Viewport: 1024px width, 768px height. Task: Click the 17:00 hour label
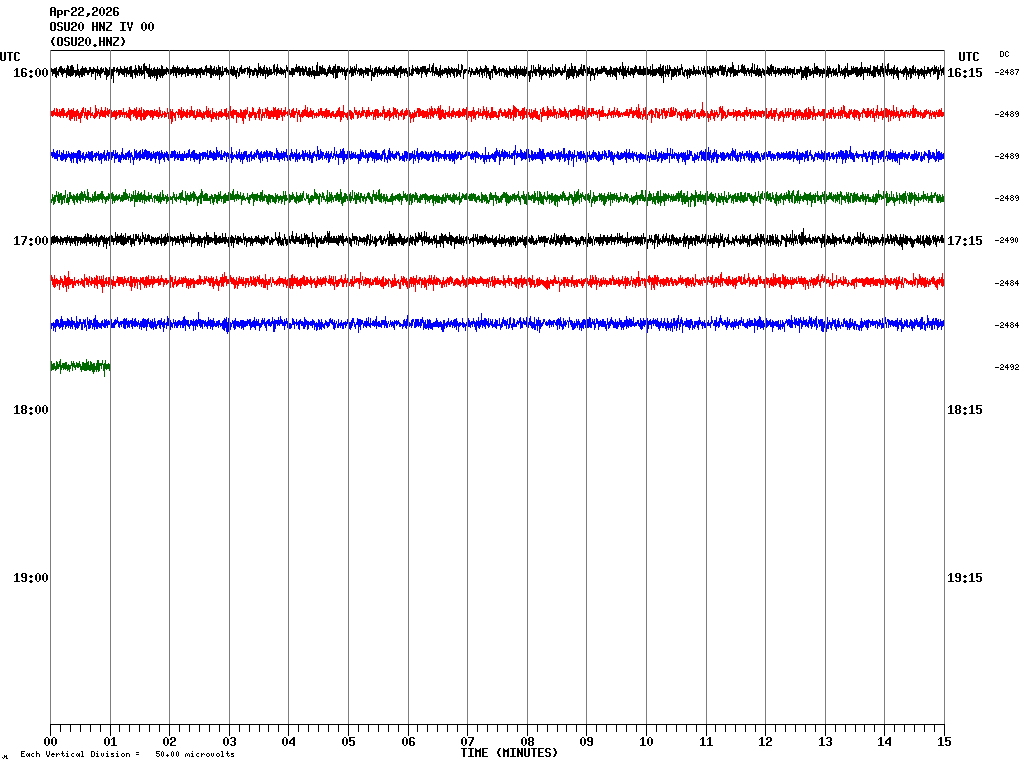[31, 241]
